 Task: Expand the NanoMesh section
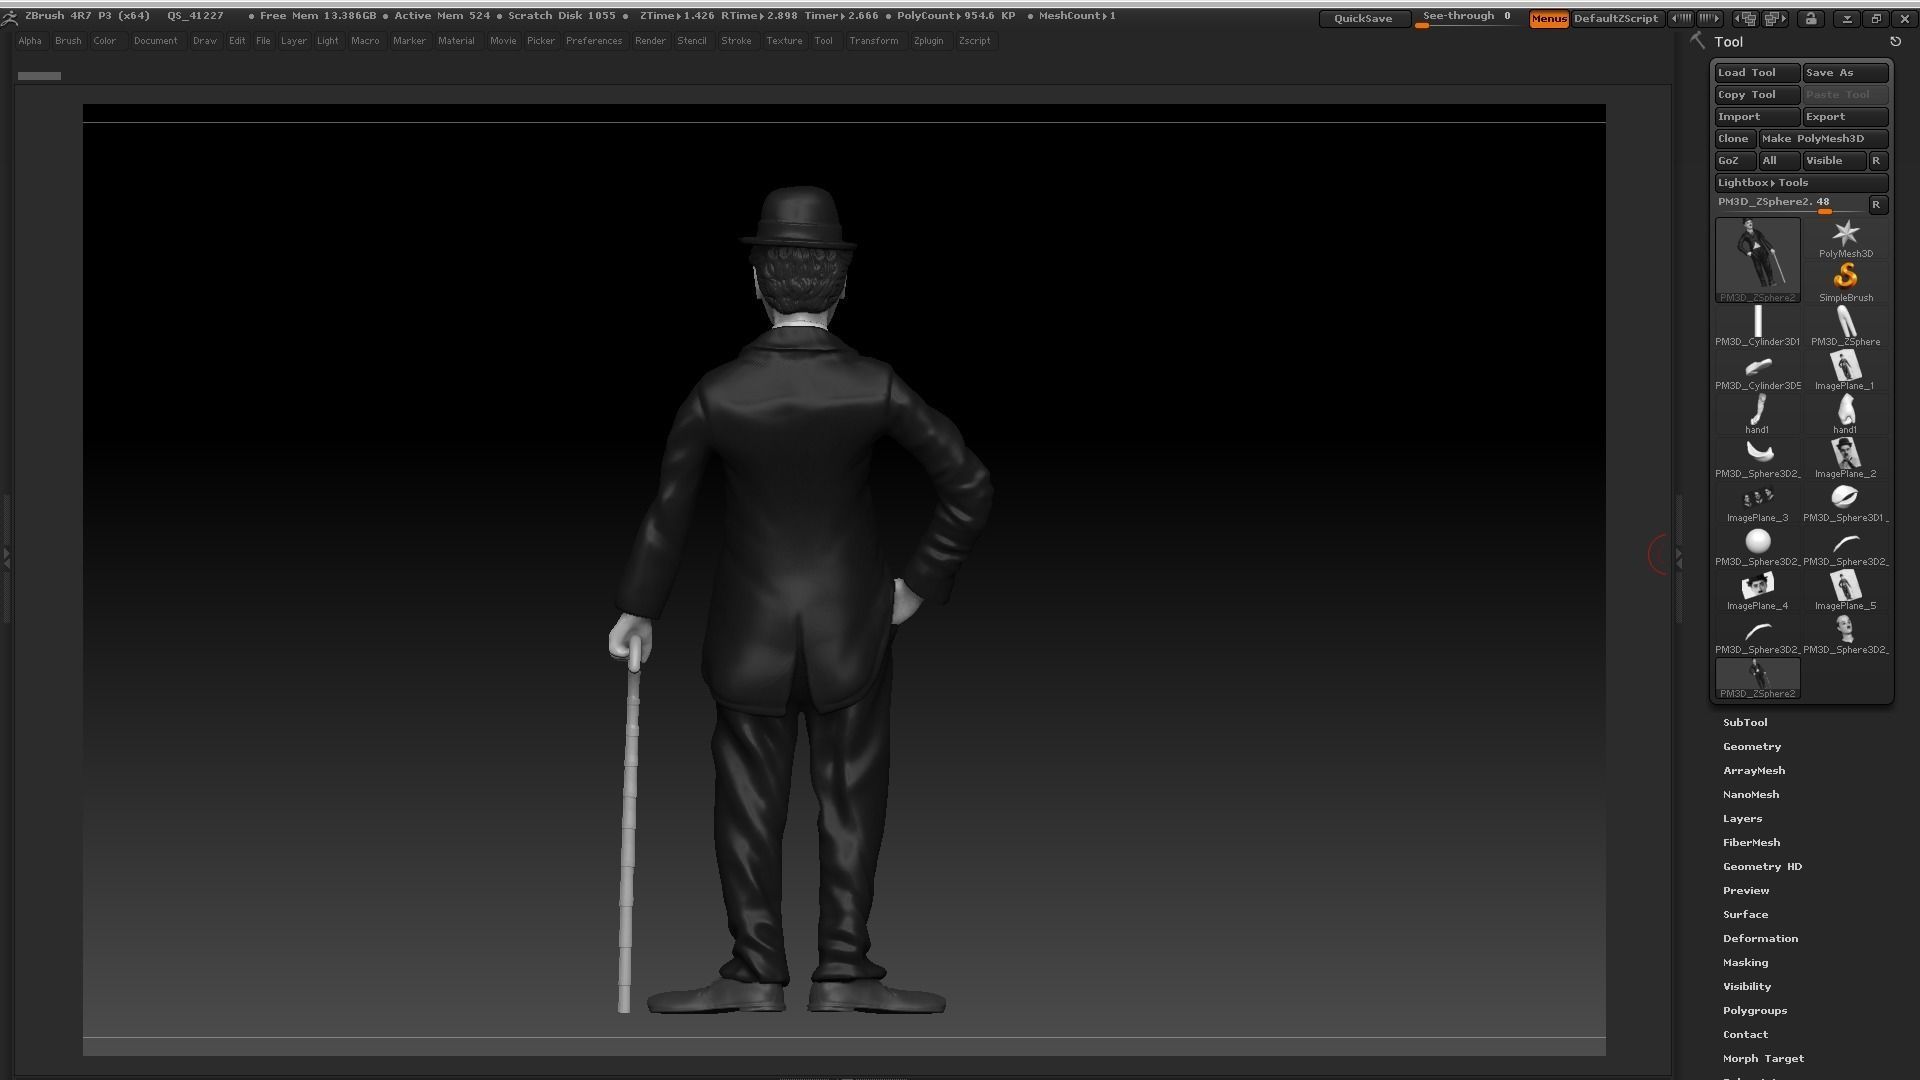1751,794
